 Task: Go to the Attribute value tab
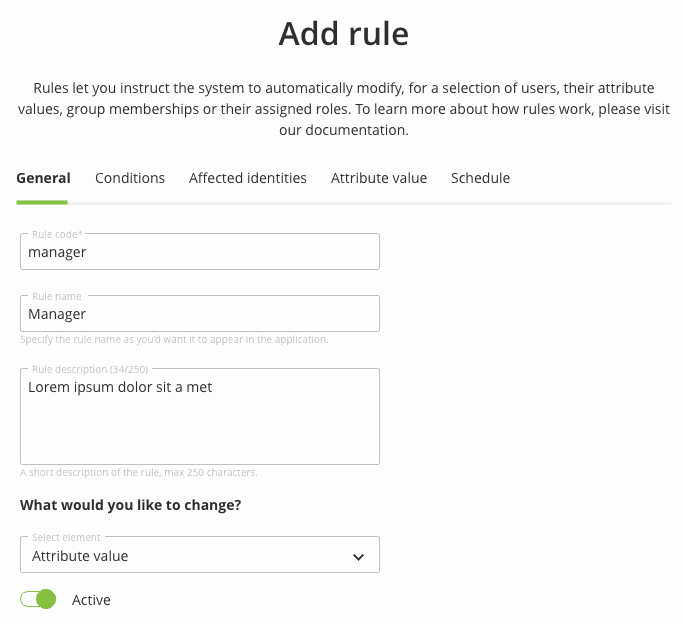click(379, 178)
